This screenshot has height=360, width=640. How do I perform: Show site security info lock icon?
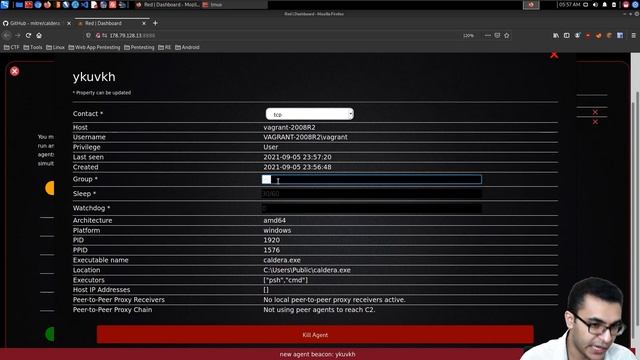(x=98, y=36)
